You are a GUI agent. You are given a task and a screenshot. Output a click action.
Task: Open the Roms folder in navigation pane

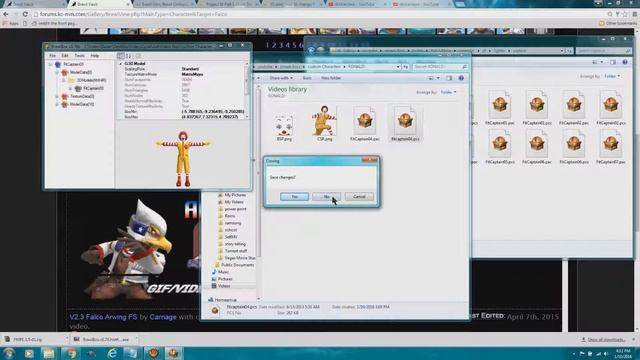(x=230, y=216)
